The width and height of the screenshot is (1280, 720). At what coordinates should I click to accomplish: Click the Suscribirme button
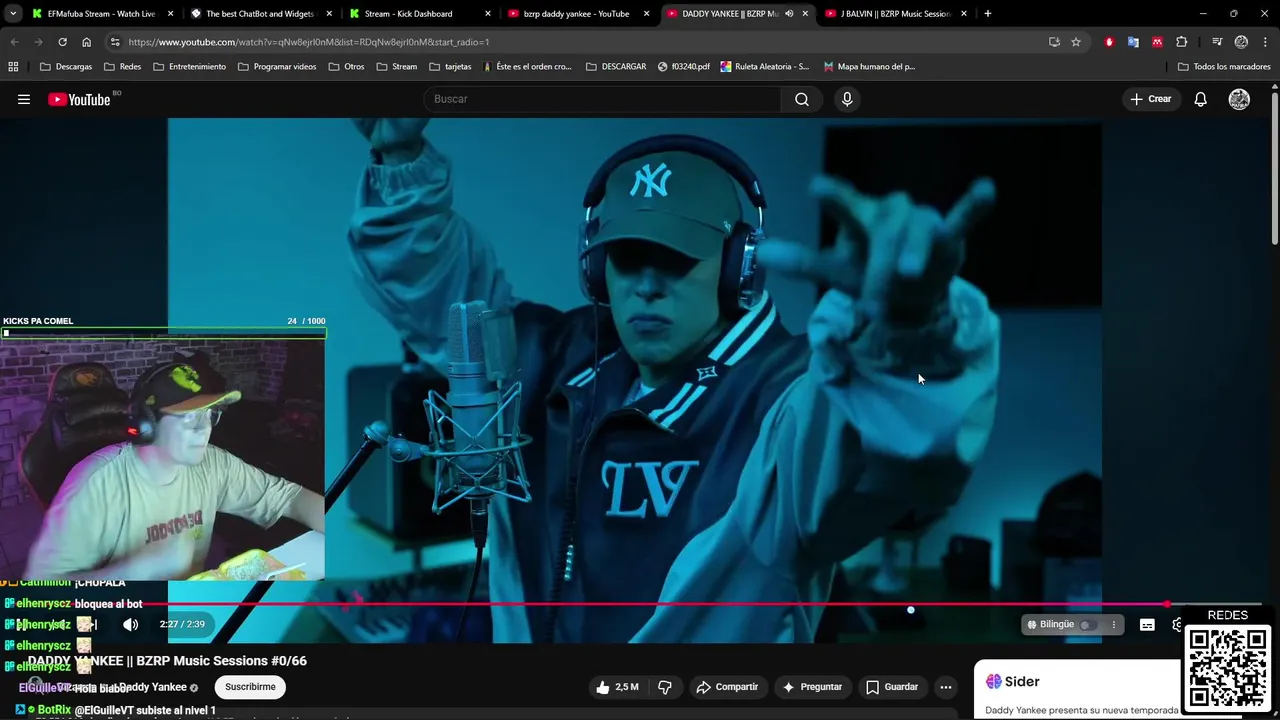click(x=250, y=687)
